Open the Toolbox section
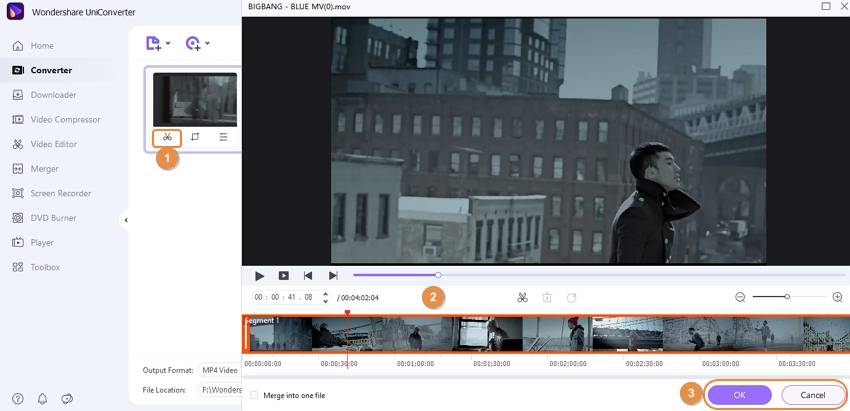Image resolution: width=850 pixels, height=411 pixels. (36, 267)
